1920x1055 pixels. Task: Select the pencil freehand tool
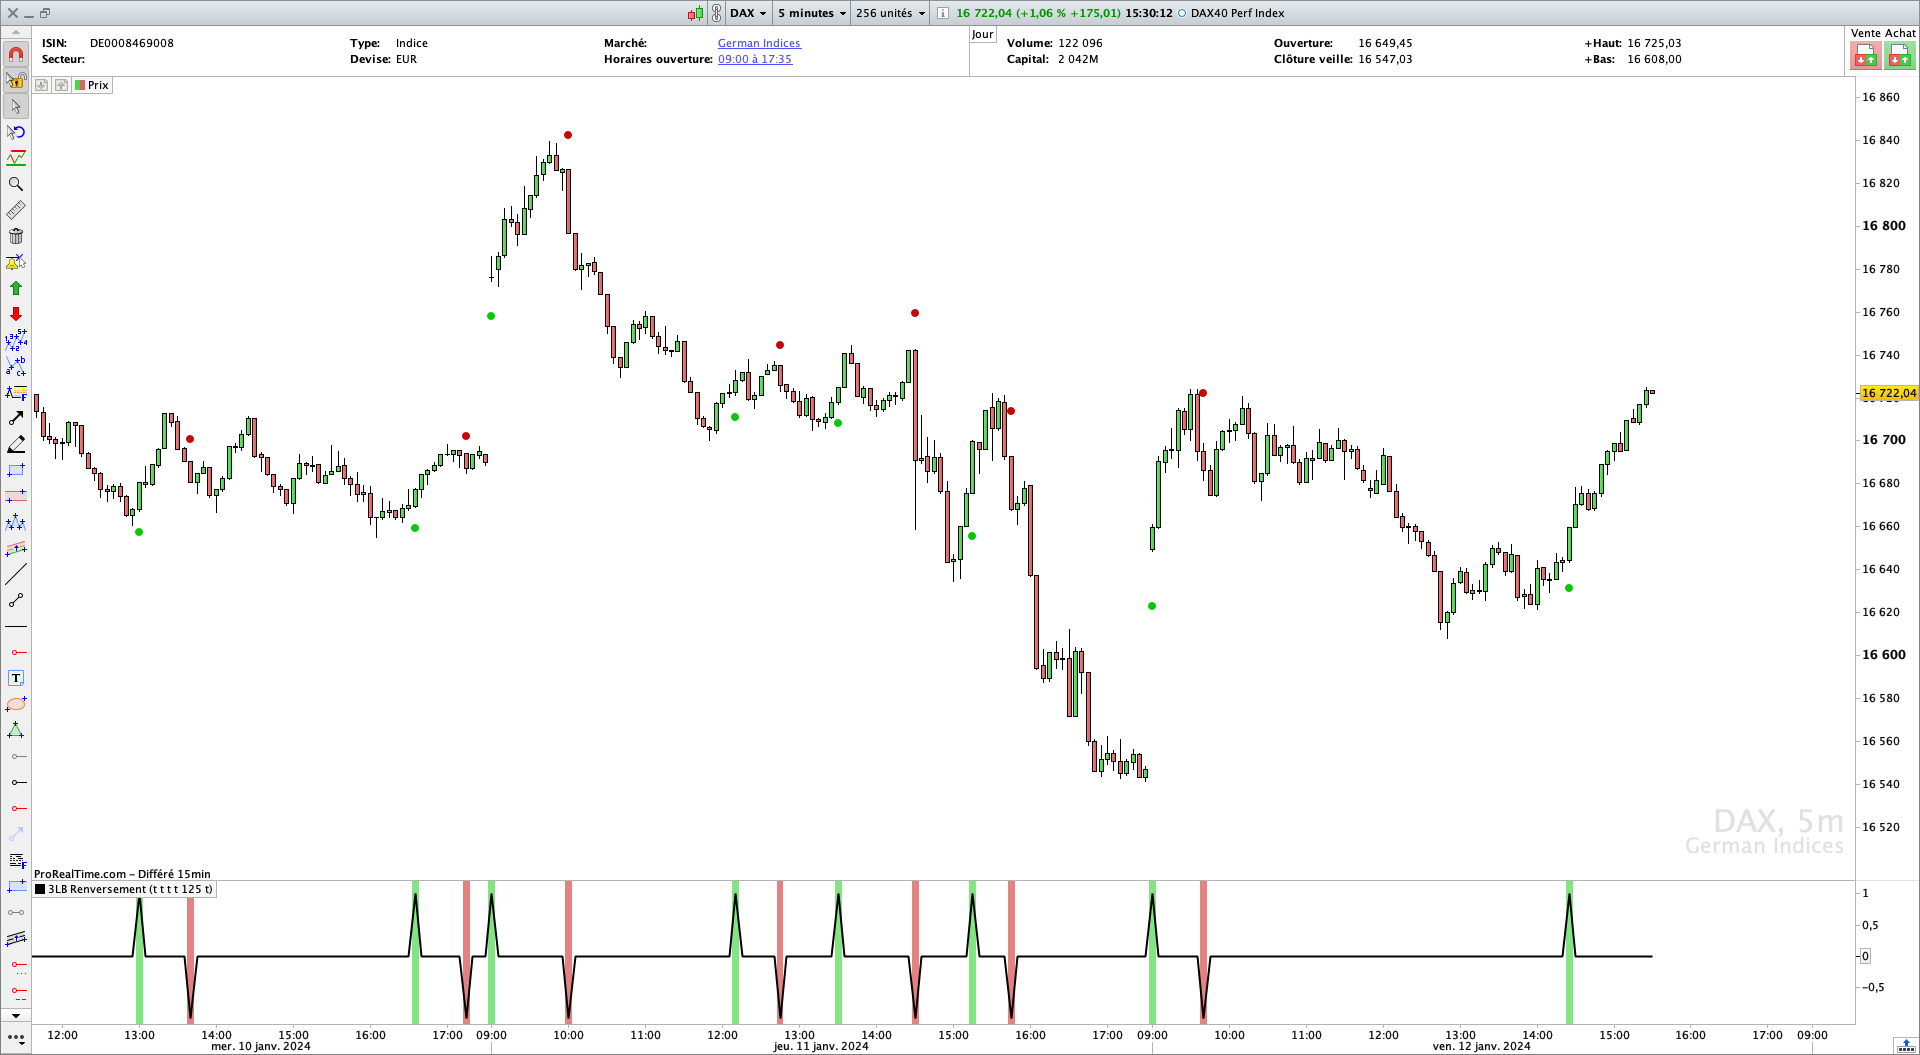[x=16, y=444]
